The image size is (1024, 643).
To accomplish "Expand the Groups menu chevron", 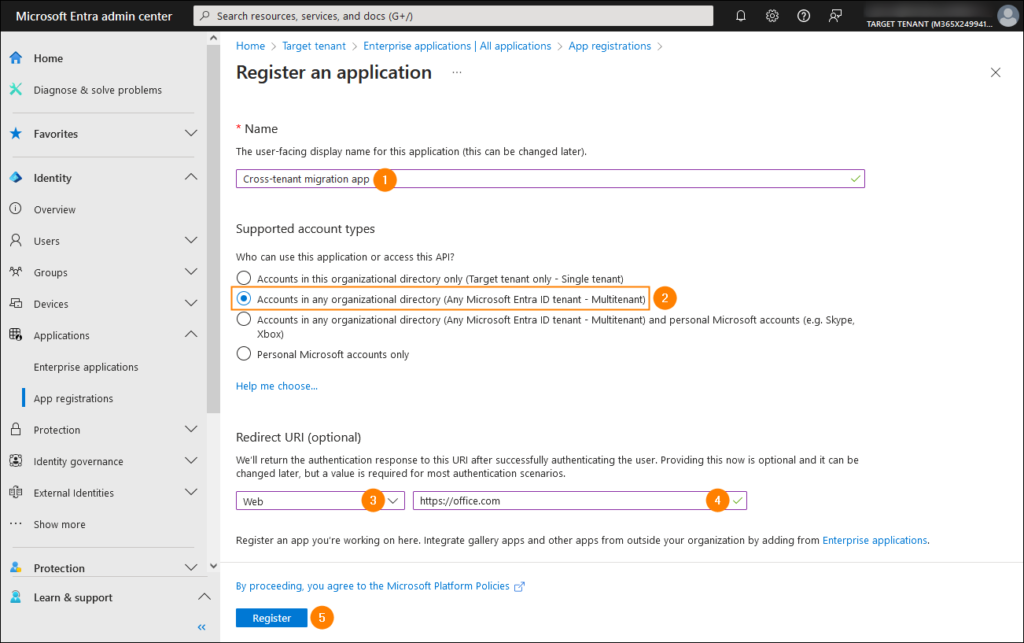I will (x=191, y=272).
